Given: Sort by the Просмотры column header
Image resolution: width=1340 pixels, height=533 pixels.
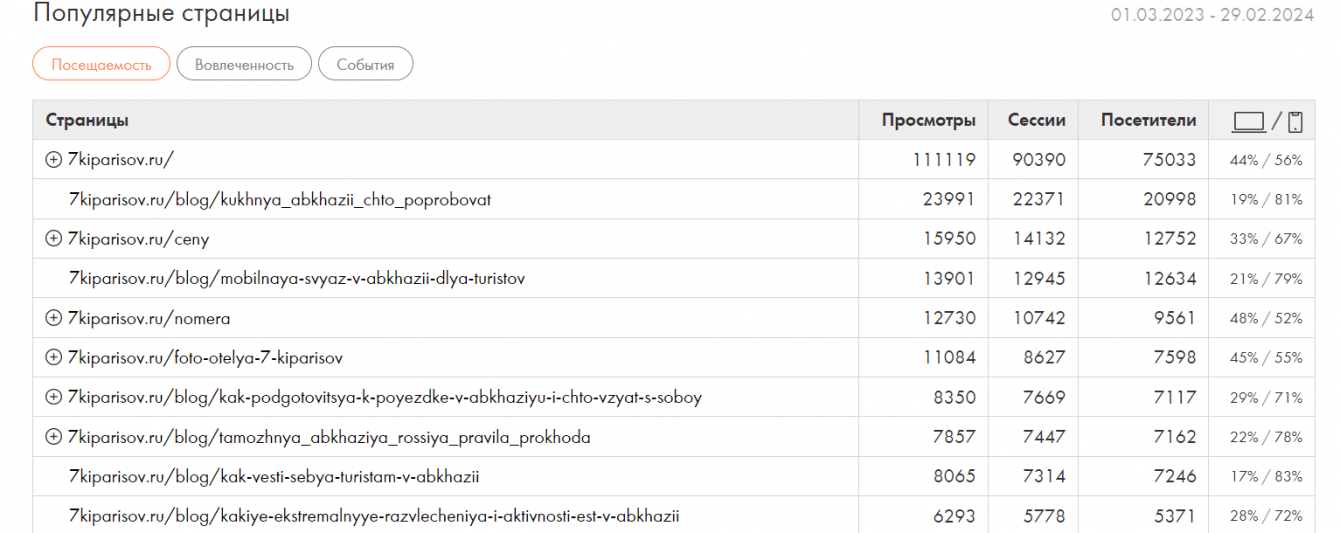Looking at the screenshot, I should [928, 121].
